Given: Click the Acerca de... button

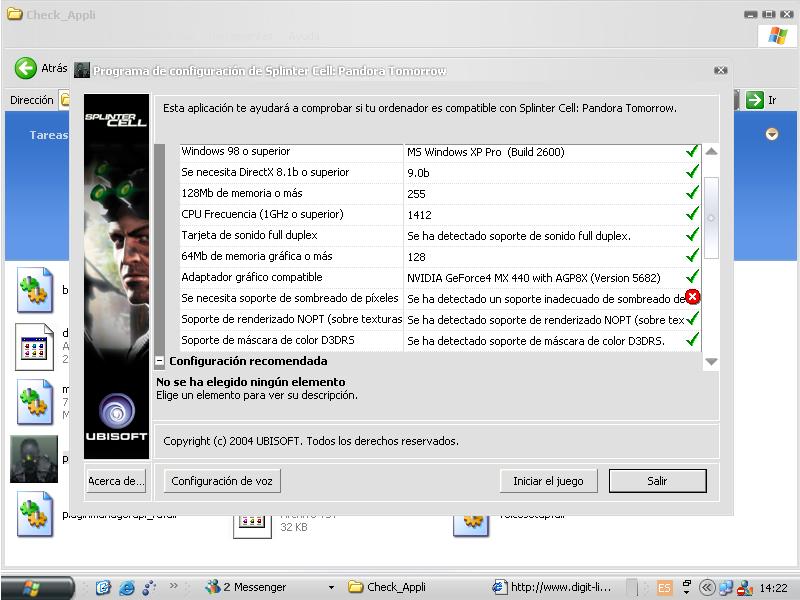Looking at the screenshot, I should coord(116,481).
